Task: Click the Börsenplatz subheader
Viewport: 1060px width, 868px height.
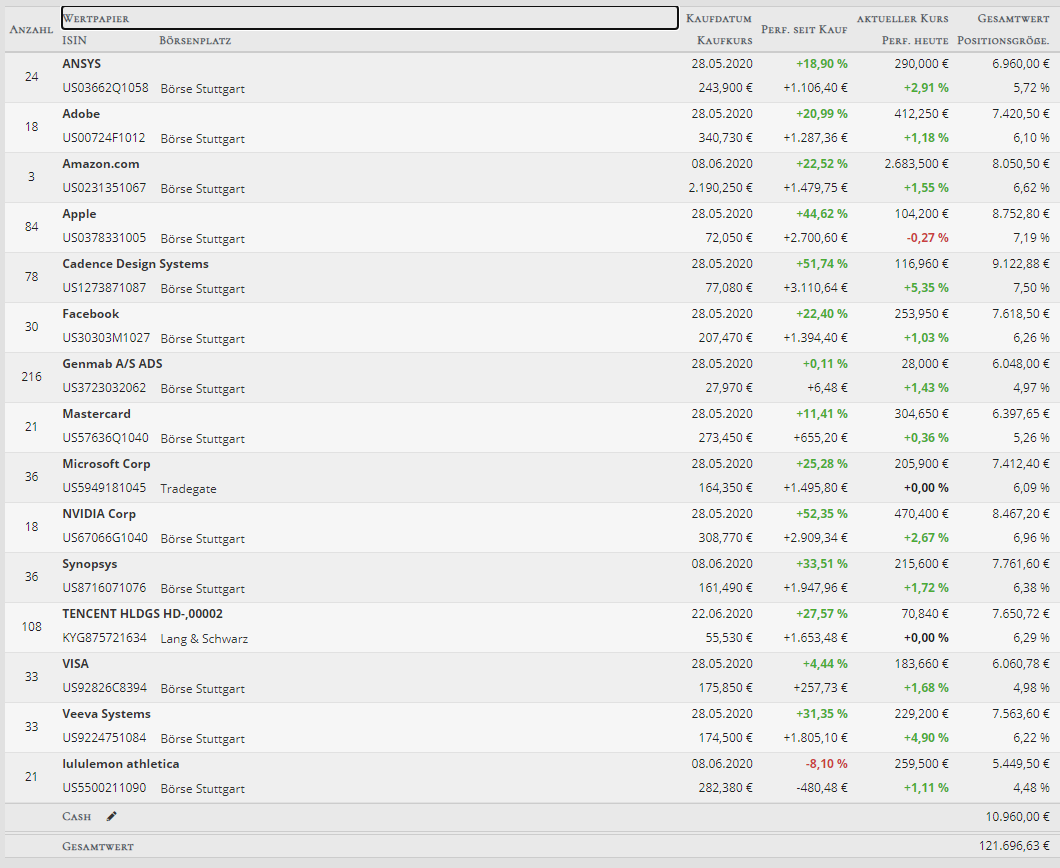Action: tap(195, 41)
